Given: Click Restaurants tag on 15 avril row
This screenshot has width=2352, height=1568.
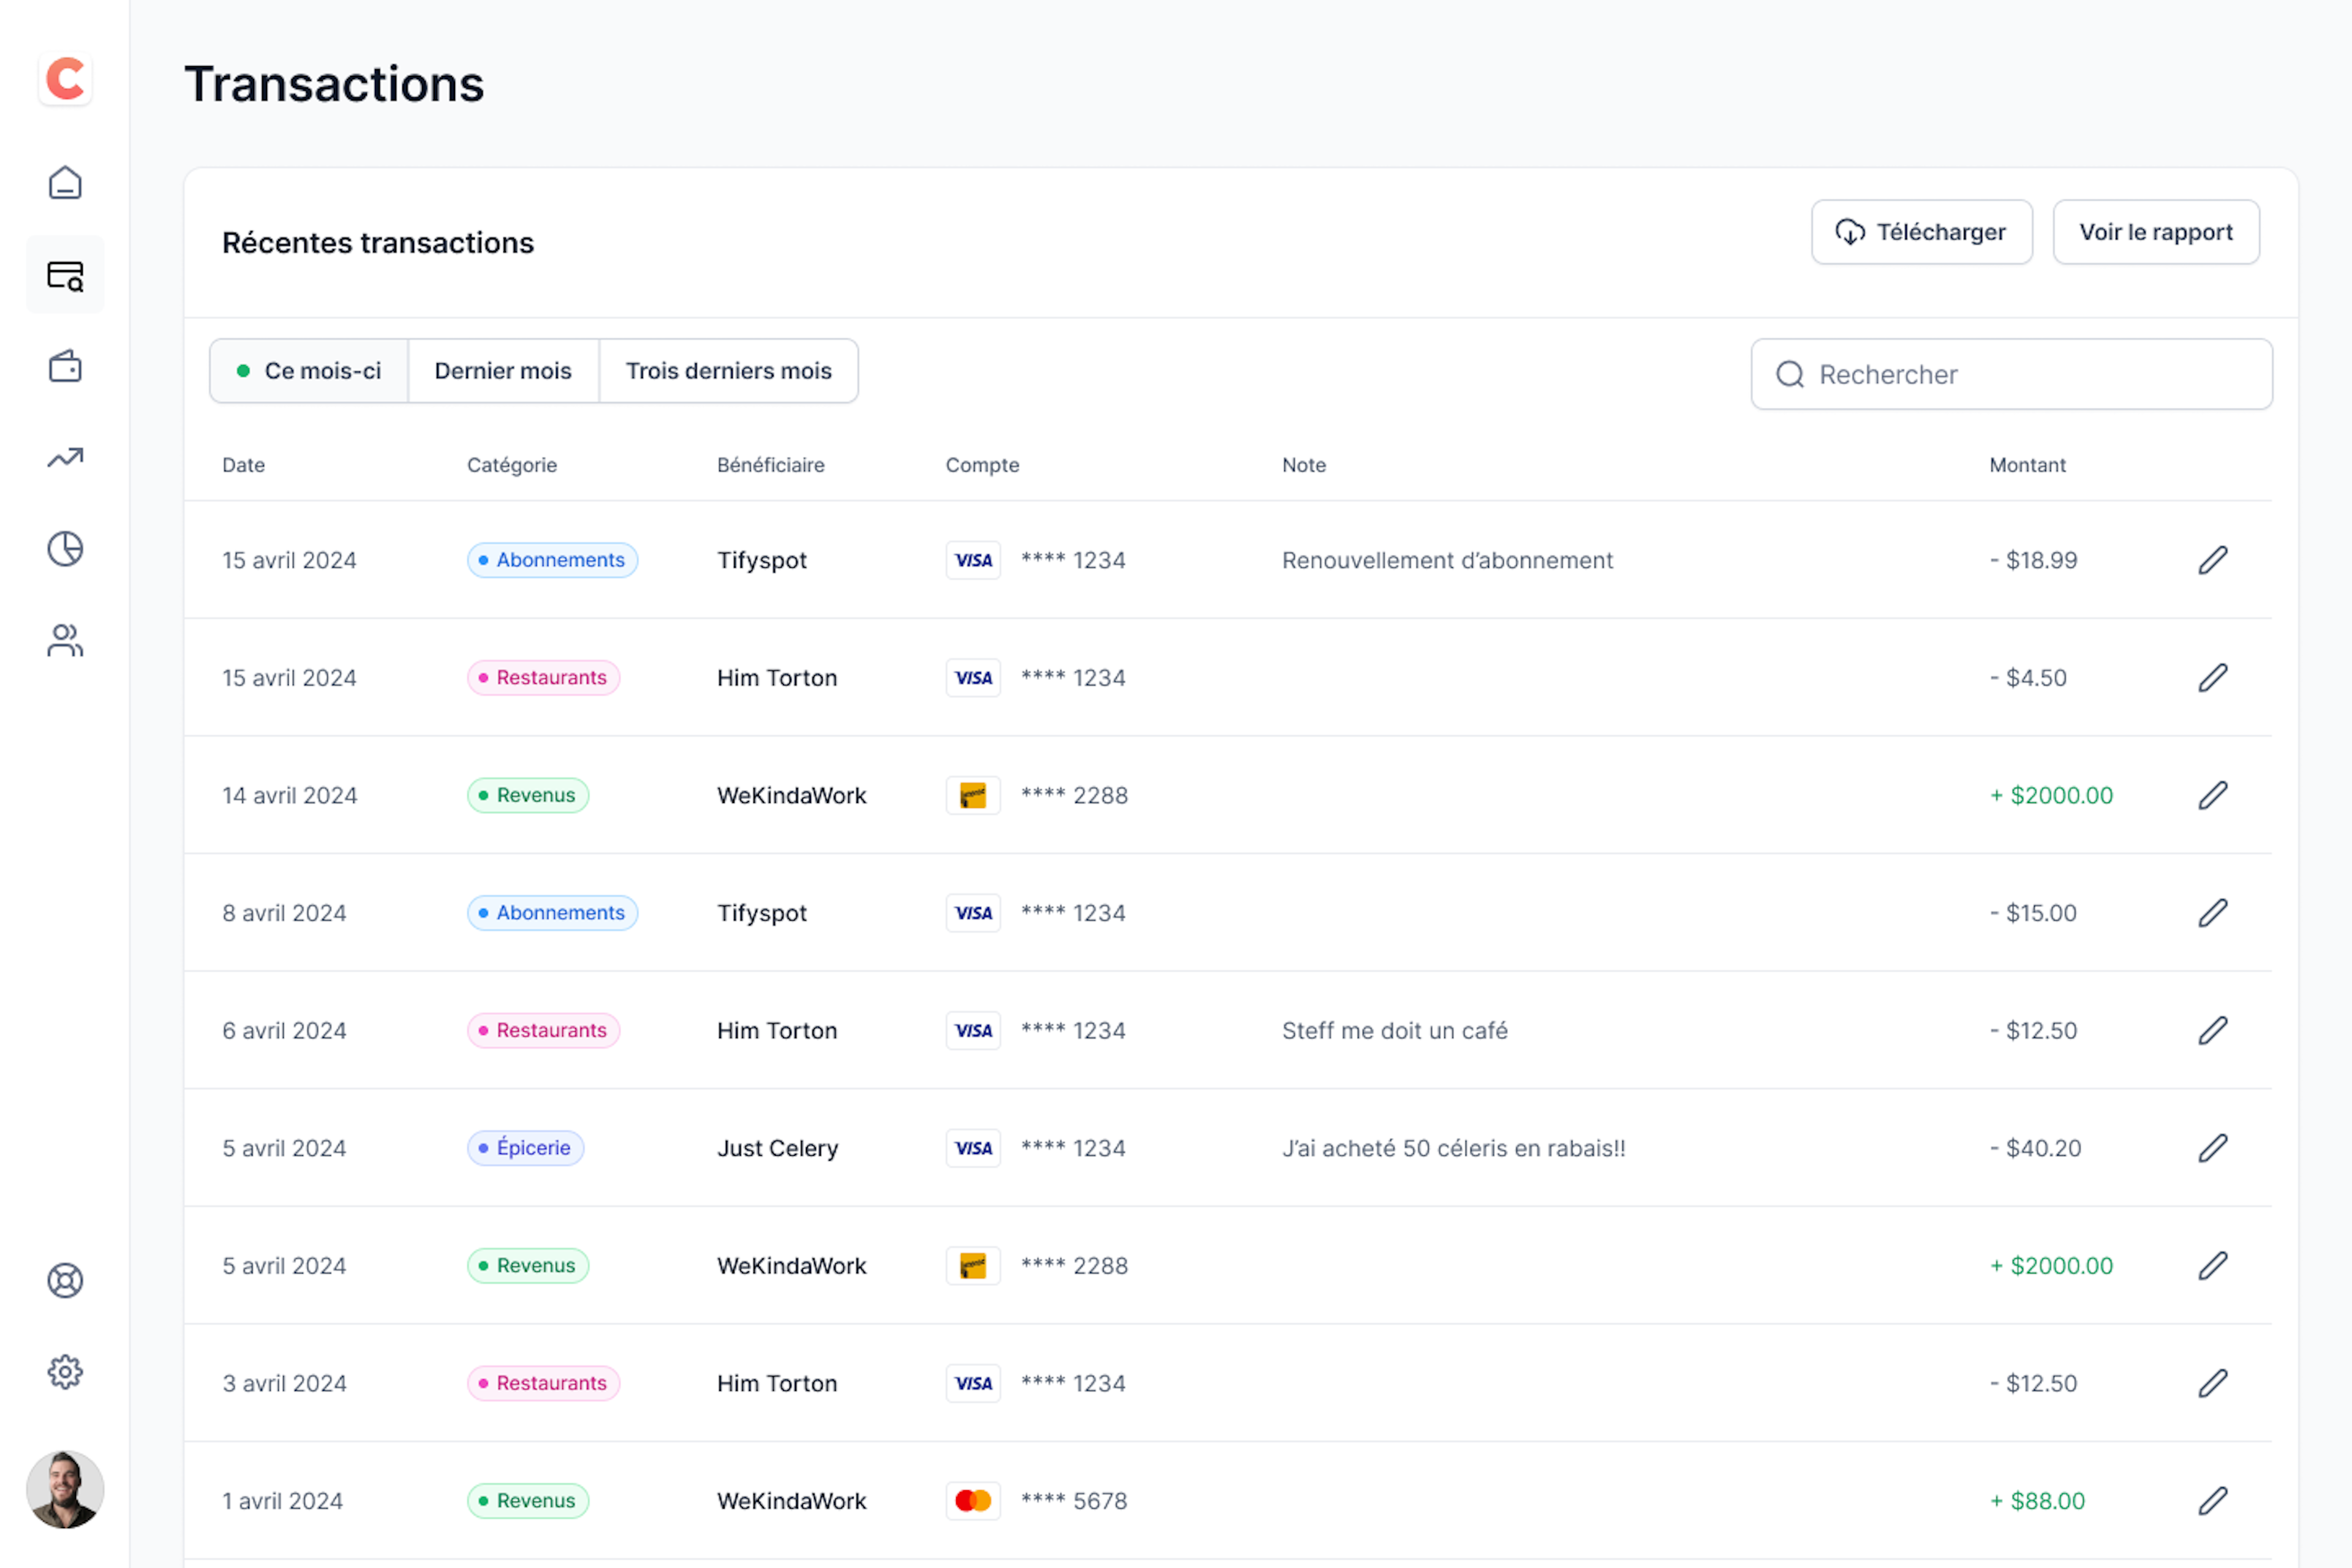Looking at the screenshot, I should tap(543, 678).
